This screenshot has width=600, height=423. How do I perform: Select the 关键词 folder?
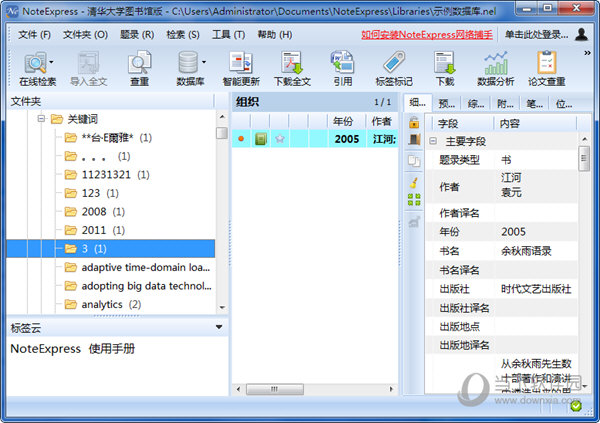pyautogui.click(x=82, y=119)
